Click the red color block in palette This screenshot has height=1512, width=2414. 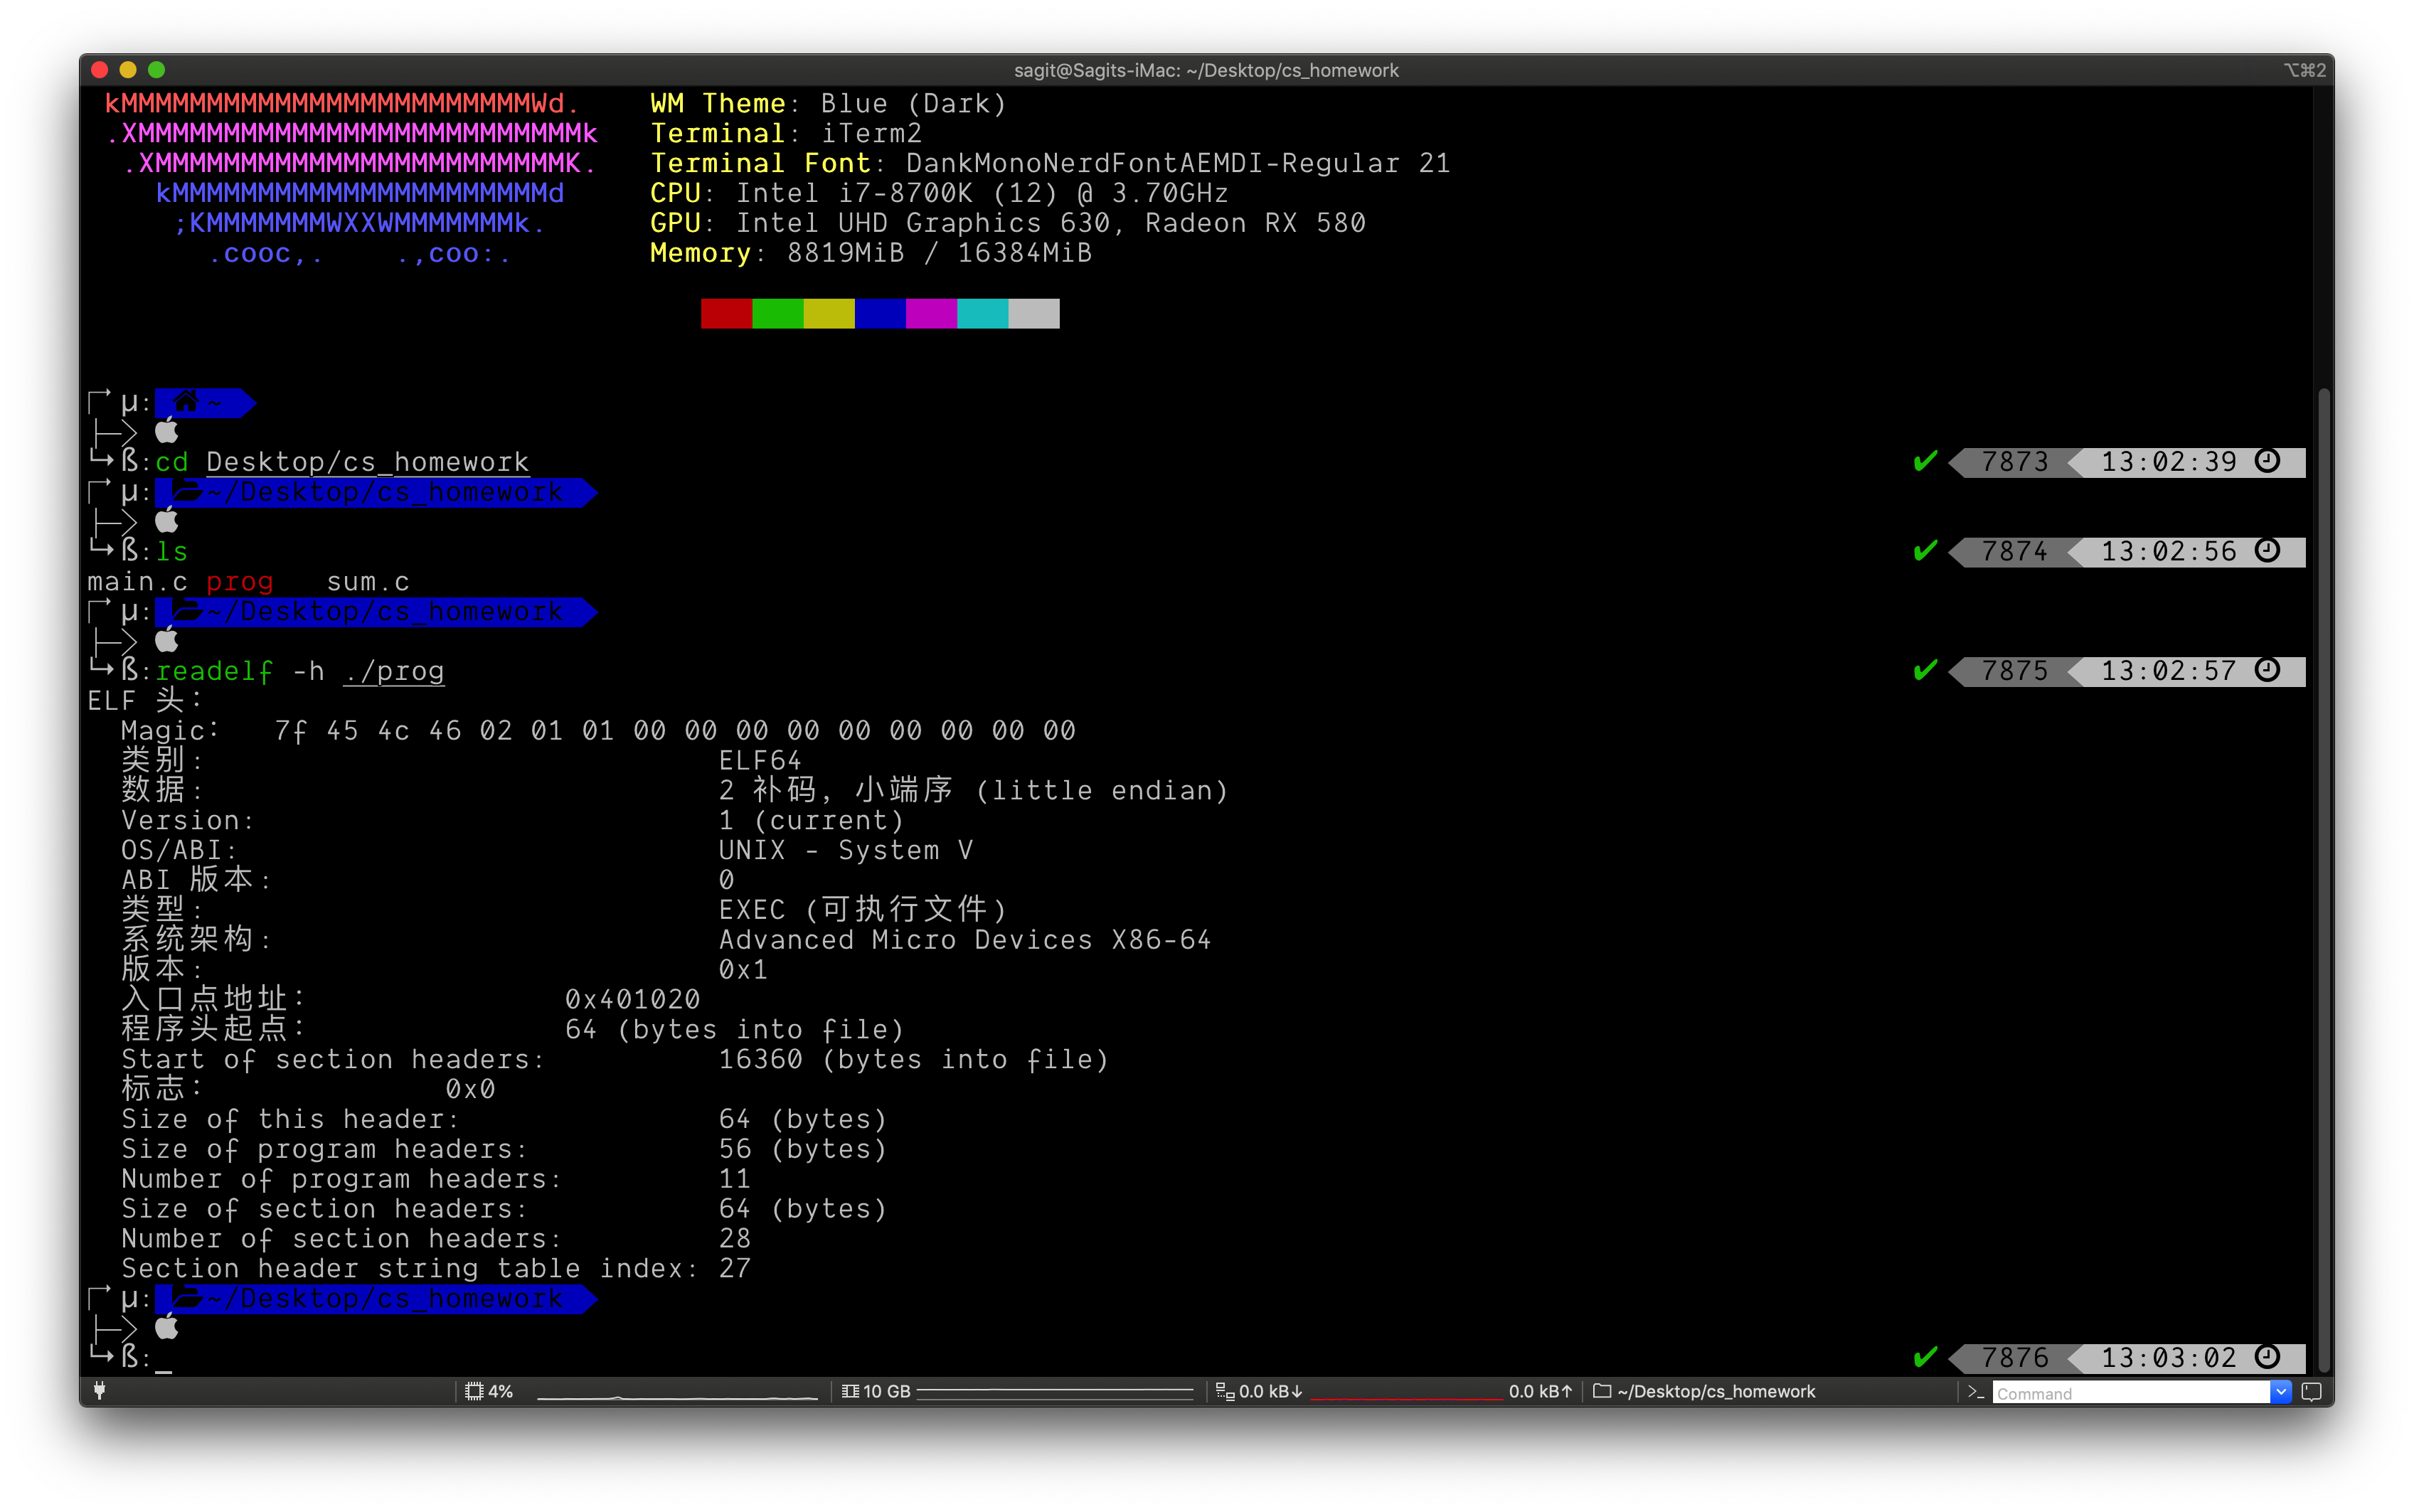(726, 314)
